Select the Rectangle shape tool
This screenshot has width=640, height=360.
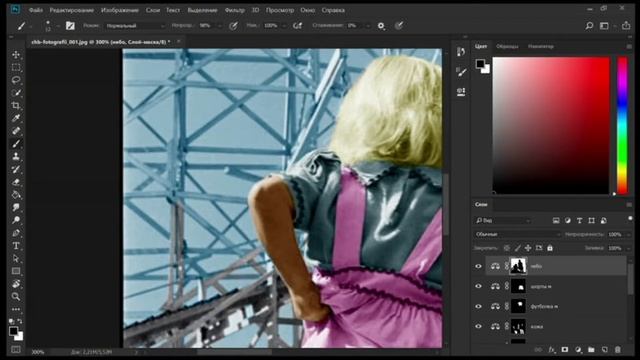(16, 271)
